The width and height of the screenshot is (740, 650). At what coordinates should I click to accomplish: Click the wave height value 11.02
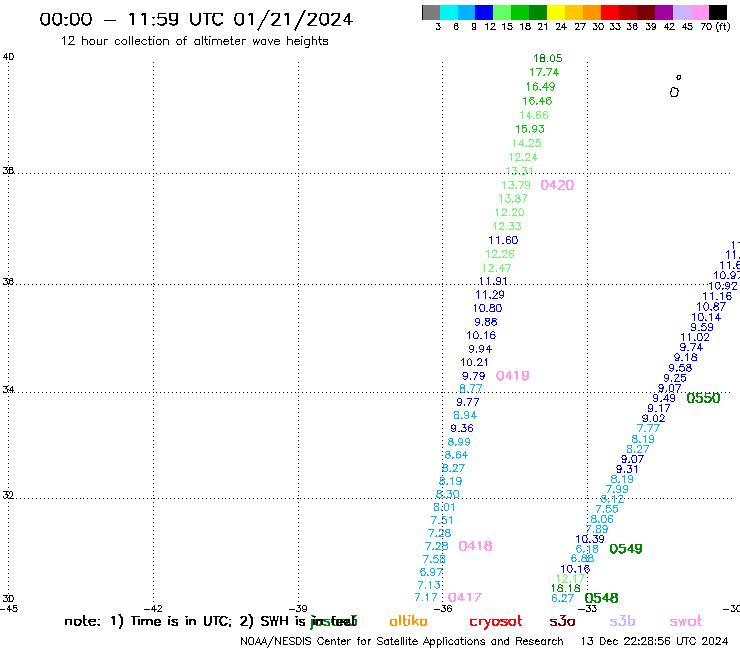point(695,338)
